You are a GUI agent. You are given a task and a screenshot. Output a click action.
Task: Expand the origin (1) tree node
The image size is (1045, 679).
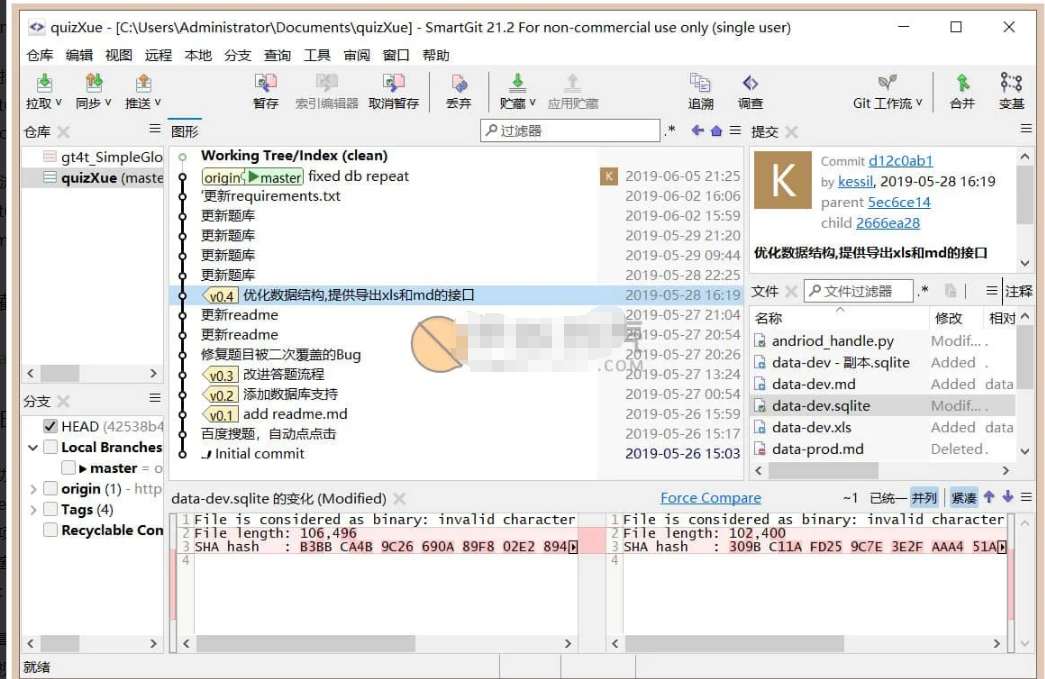(33, 488)
